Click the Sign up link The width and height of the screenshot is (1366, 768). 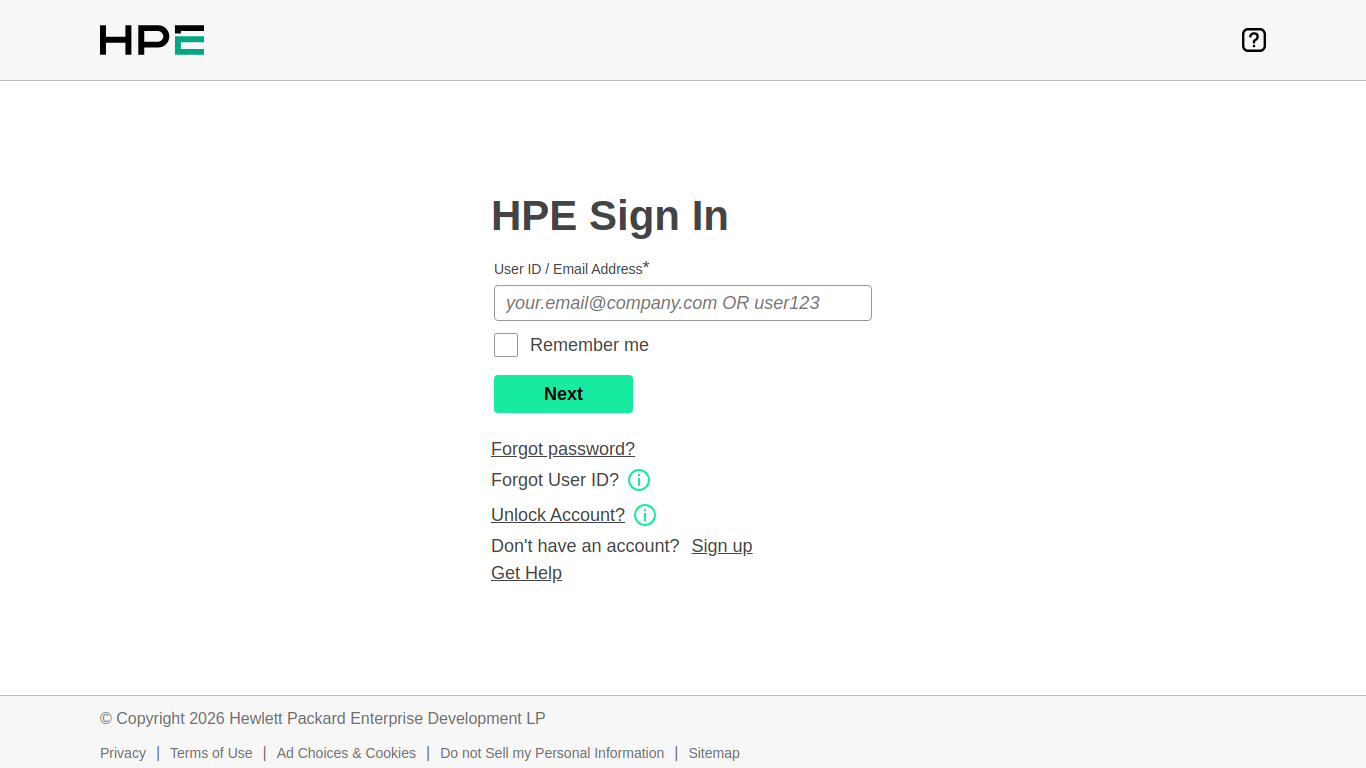(722, 546)
